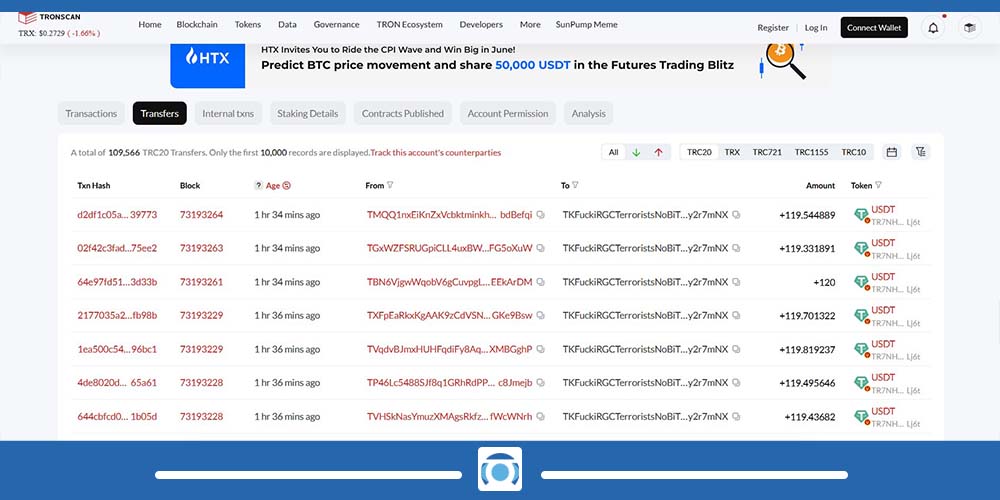The image size is (1000, 500).
Task: Click the red clock icon next to Age
Action: tap(287, 185)
